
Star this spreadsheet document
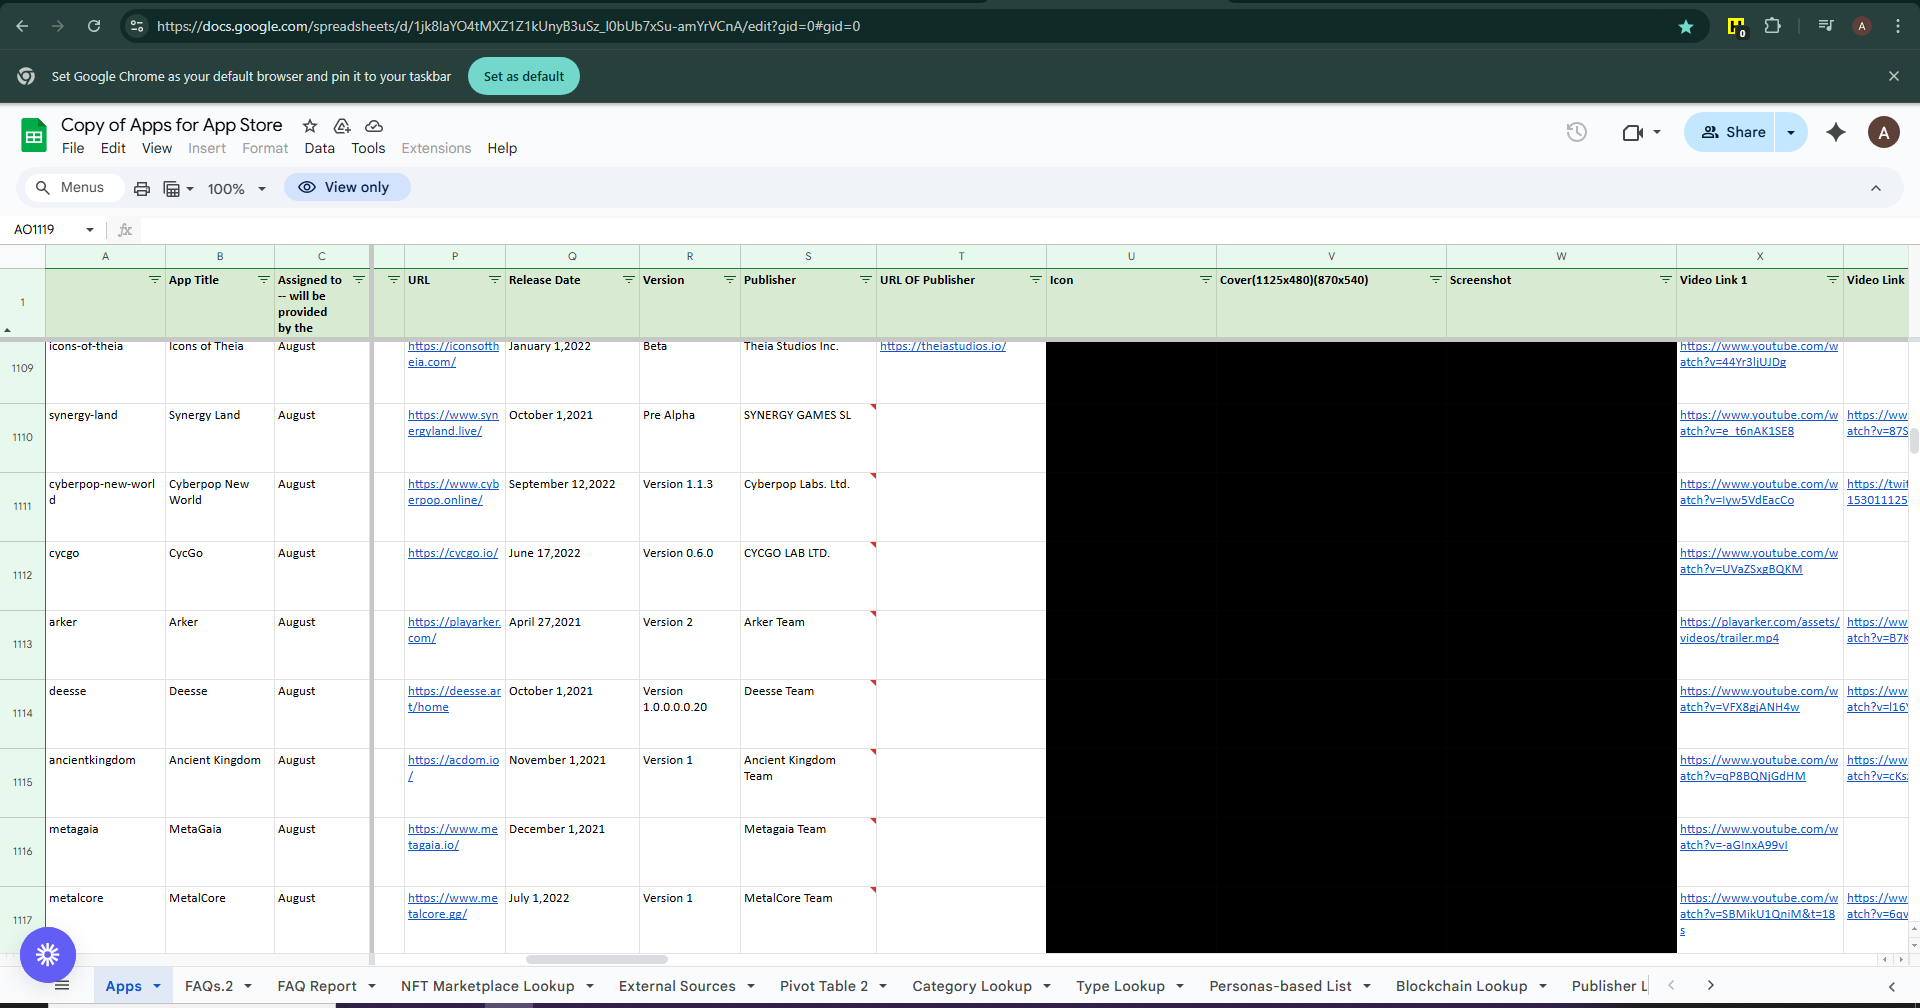(x=310, y=126)
